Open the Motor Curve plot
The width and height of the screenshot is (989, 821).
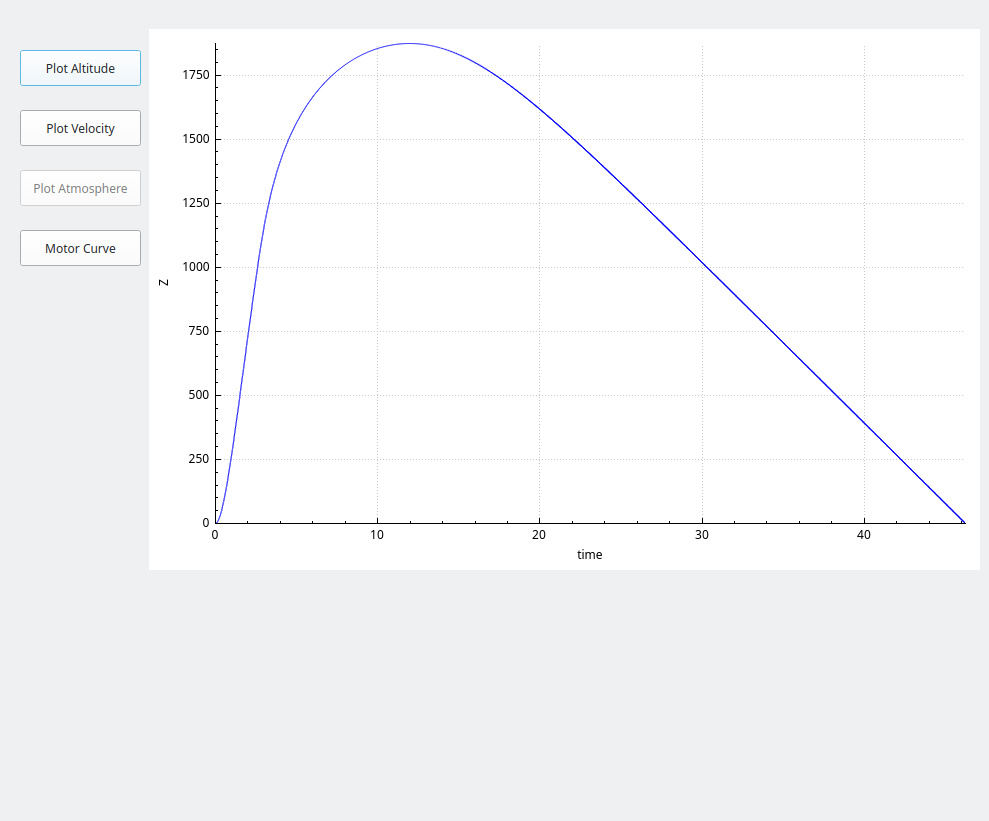tap(80, 248)
